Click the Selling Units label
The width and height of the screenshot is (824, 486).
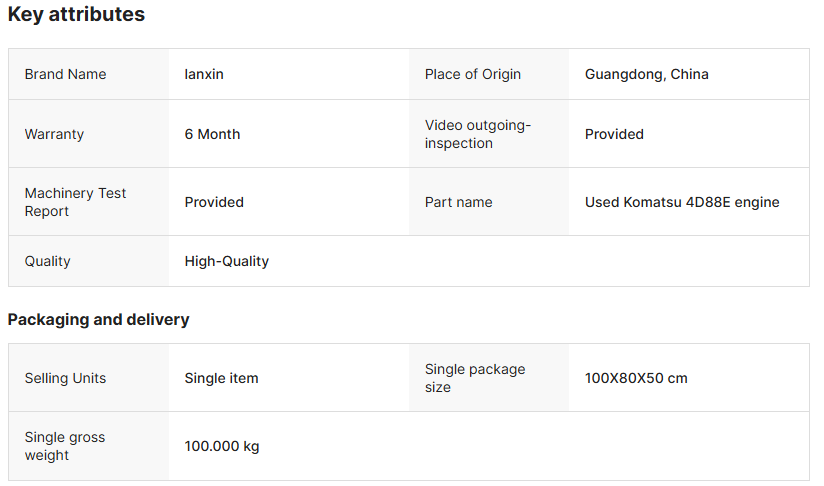(65, 378)
